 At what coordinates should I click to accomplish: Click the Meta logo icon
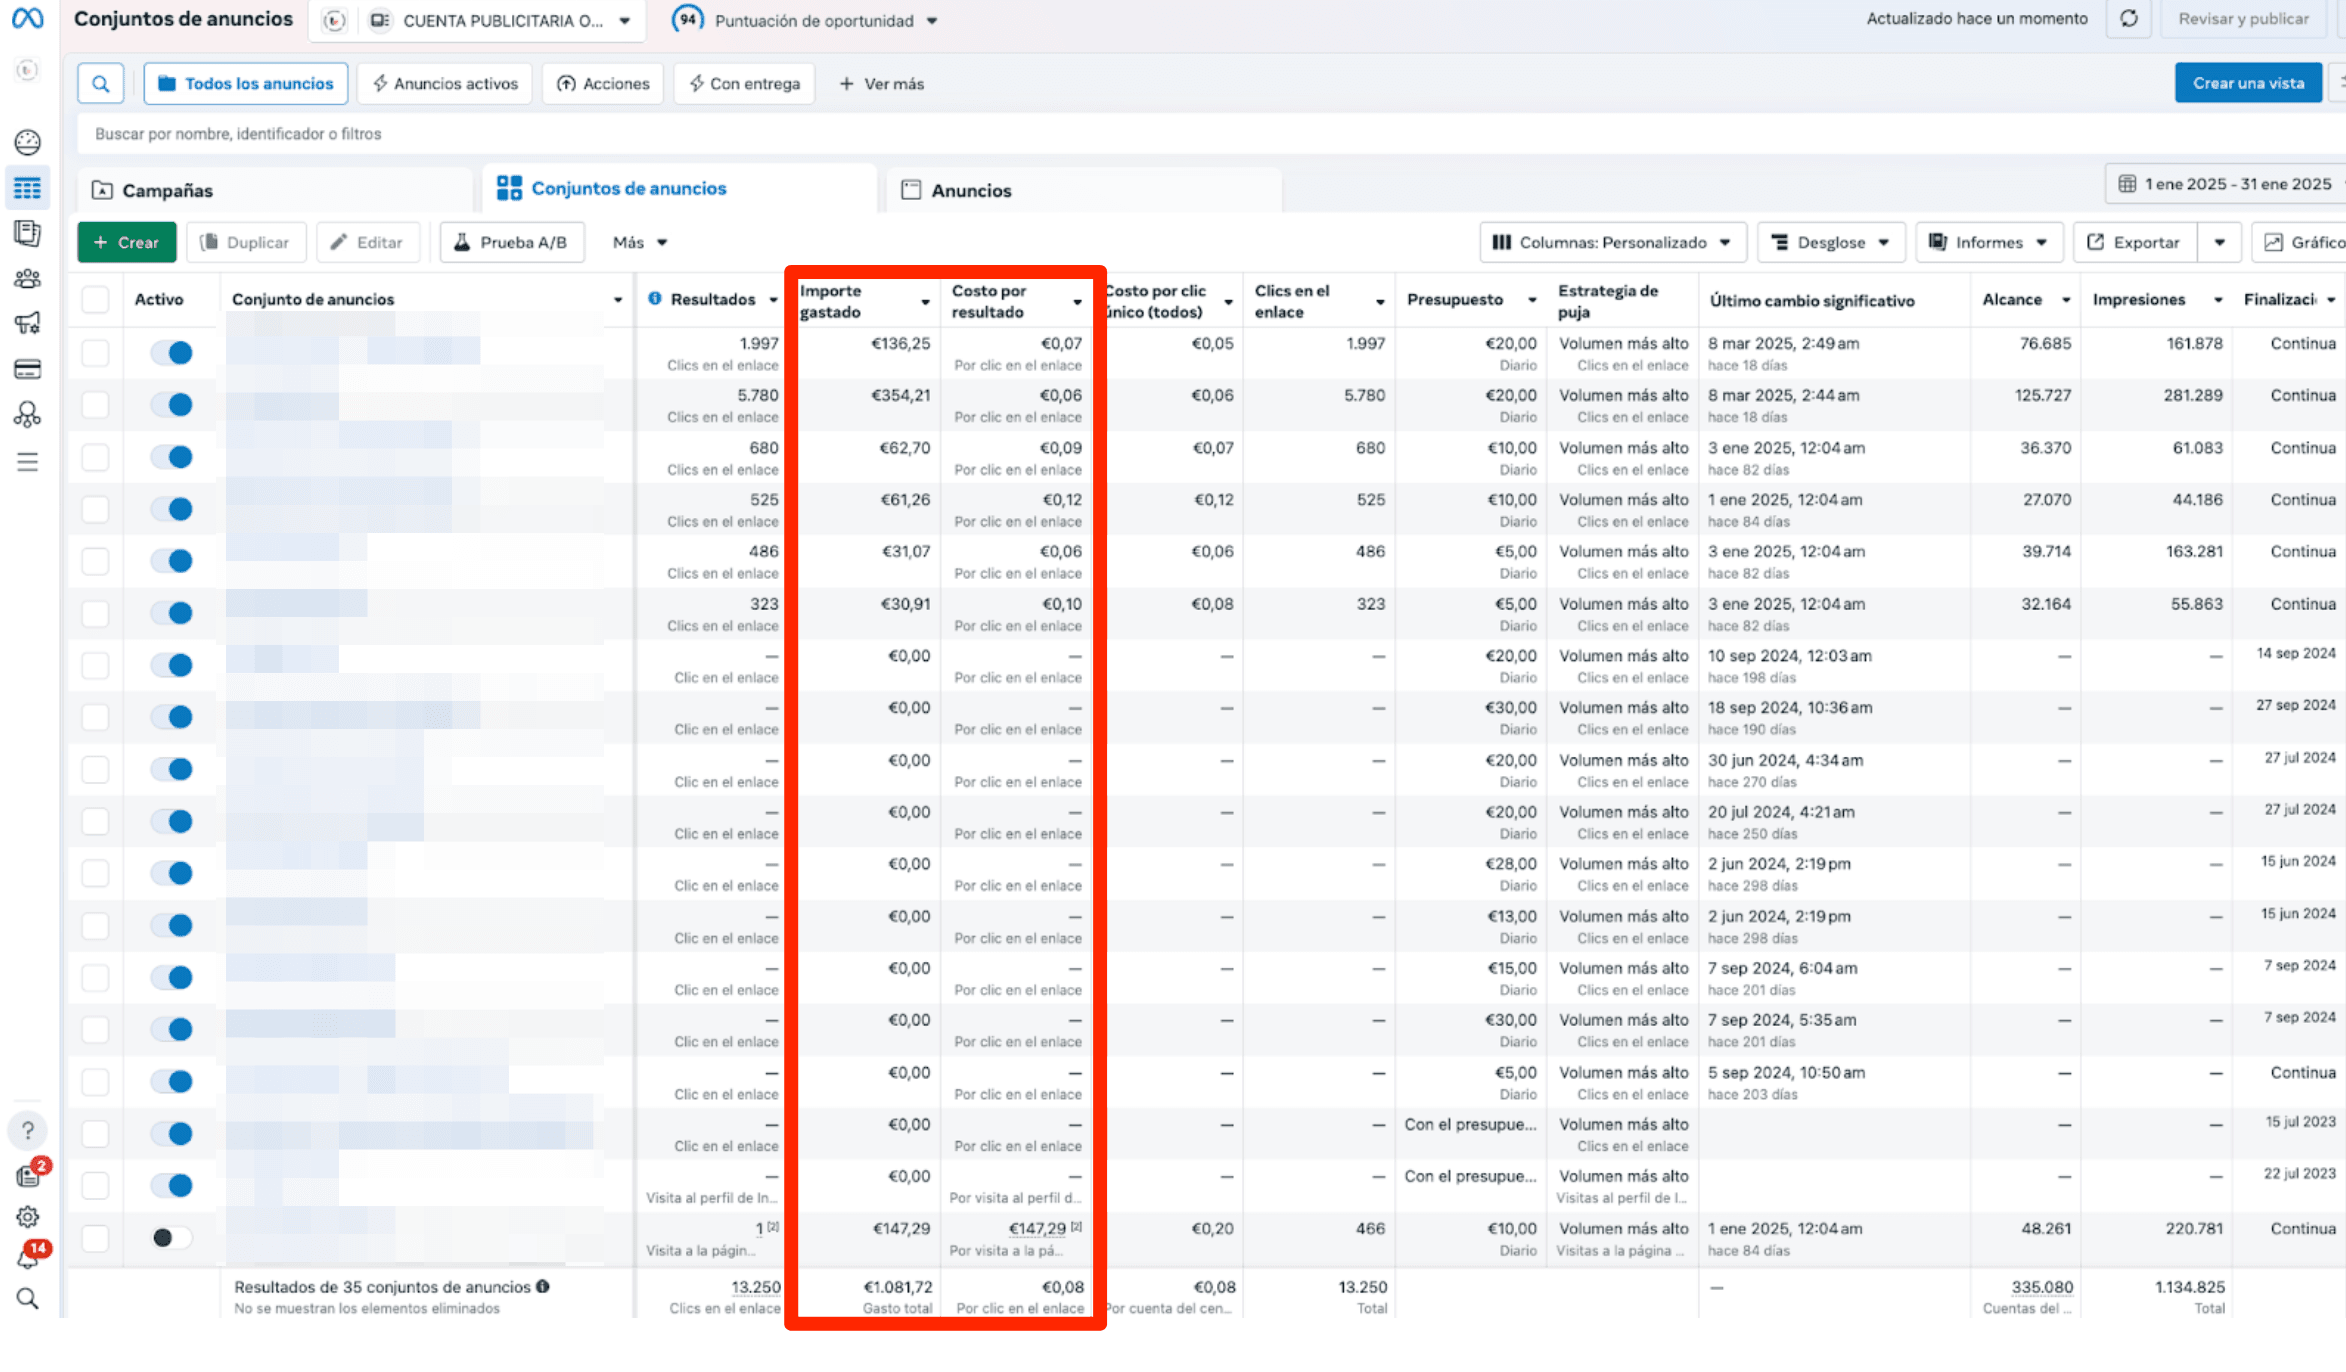27,18
